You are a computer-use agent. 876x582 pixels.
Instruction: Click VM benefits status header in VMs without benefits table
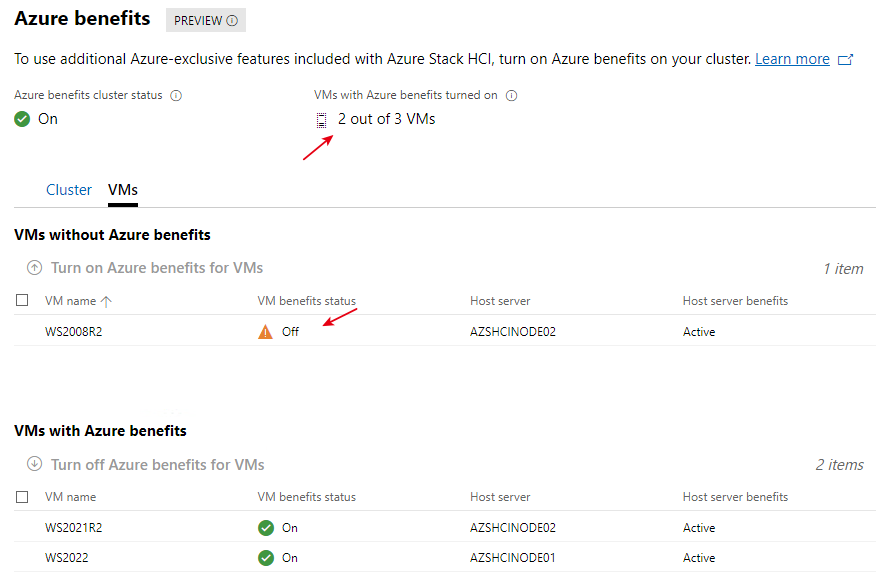tap(306, 301)
